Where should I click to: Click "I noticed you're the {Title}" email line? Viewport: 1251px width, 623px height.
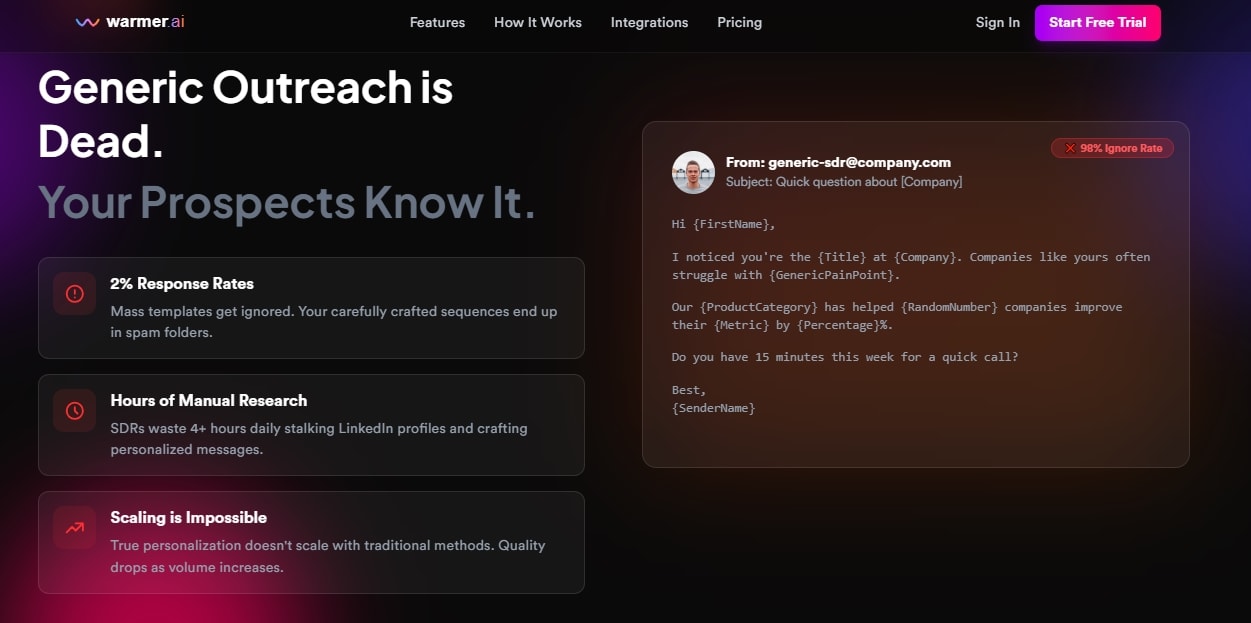click(x=911, y=265)
